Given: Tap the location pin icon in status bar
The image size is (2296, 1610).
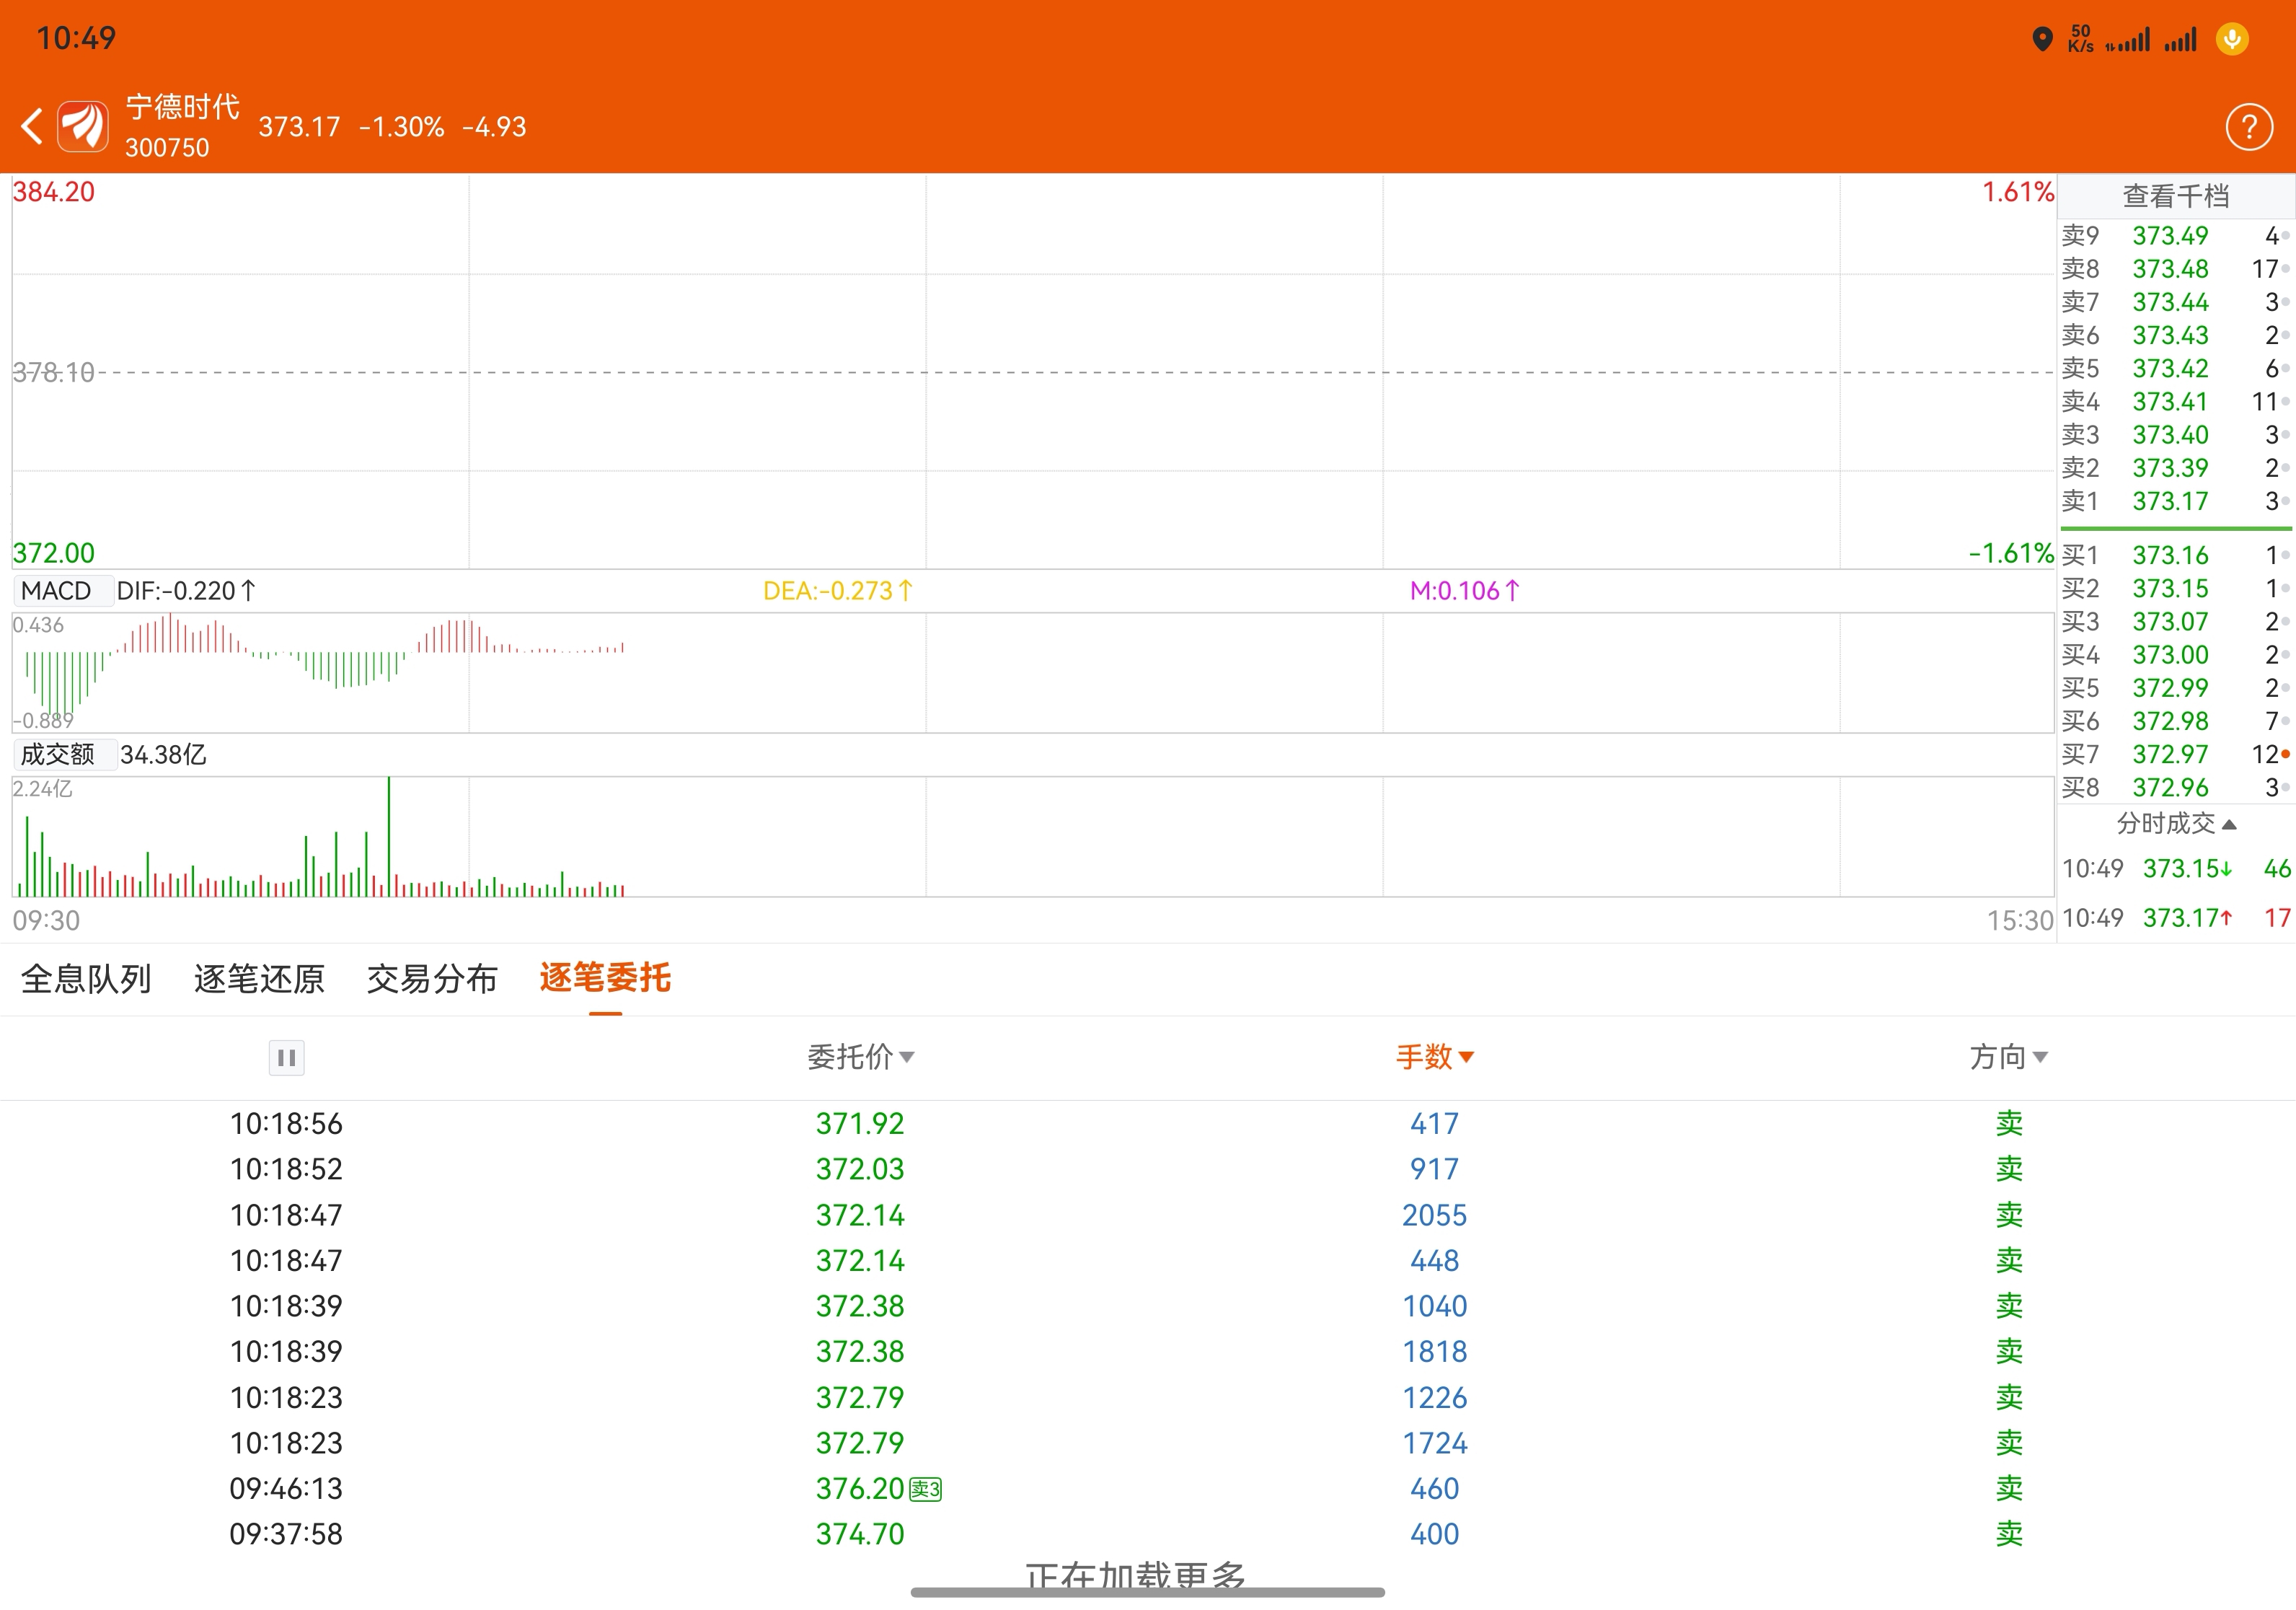Looking at the screenshot, I should [2042, 39].
